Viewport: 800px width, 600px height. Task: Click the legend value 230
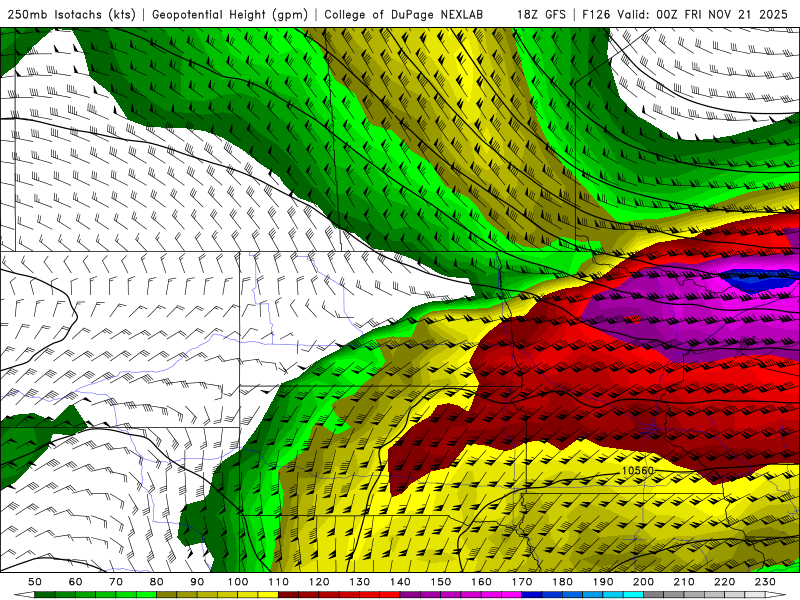coord(765,582)
